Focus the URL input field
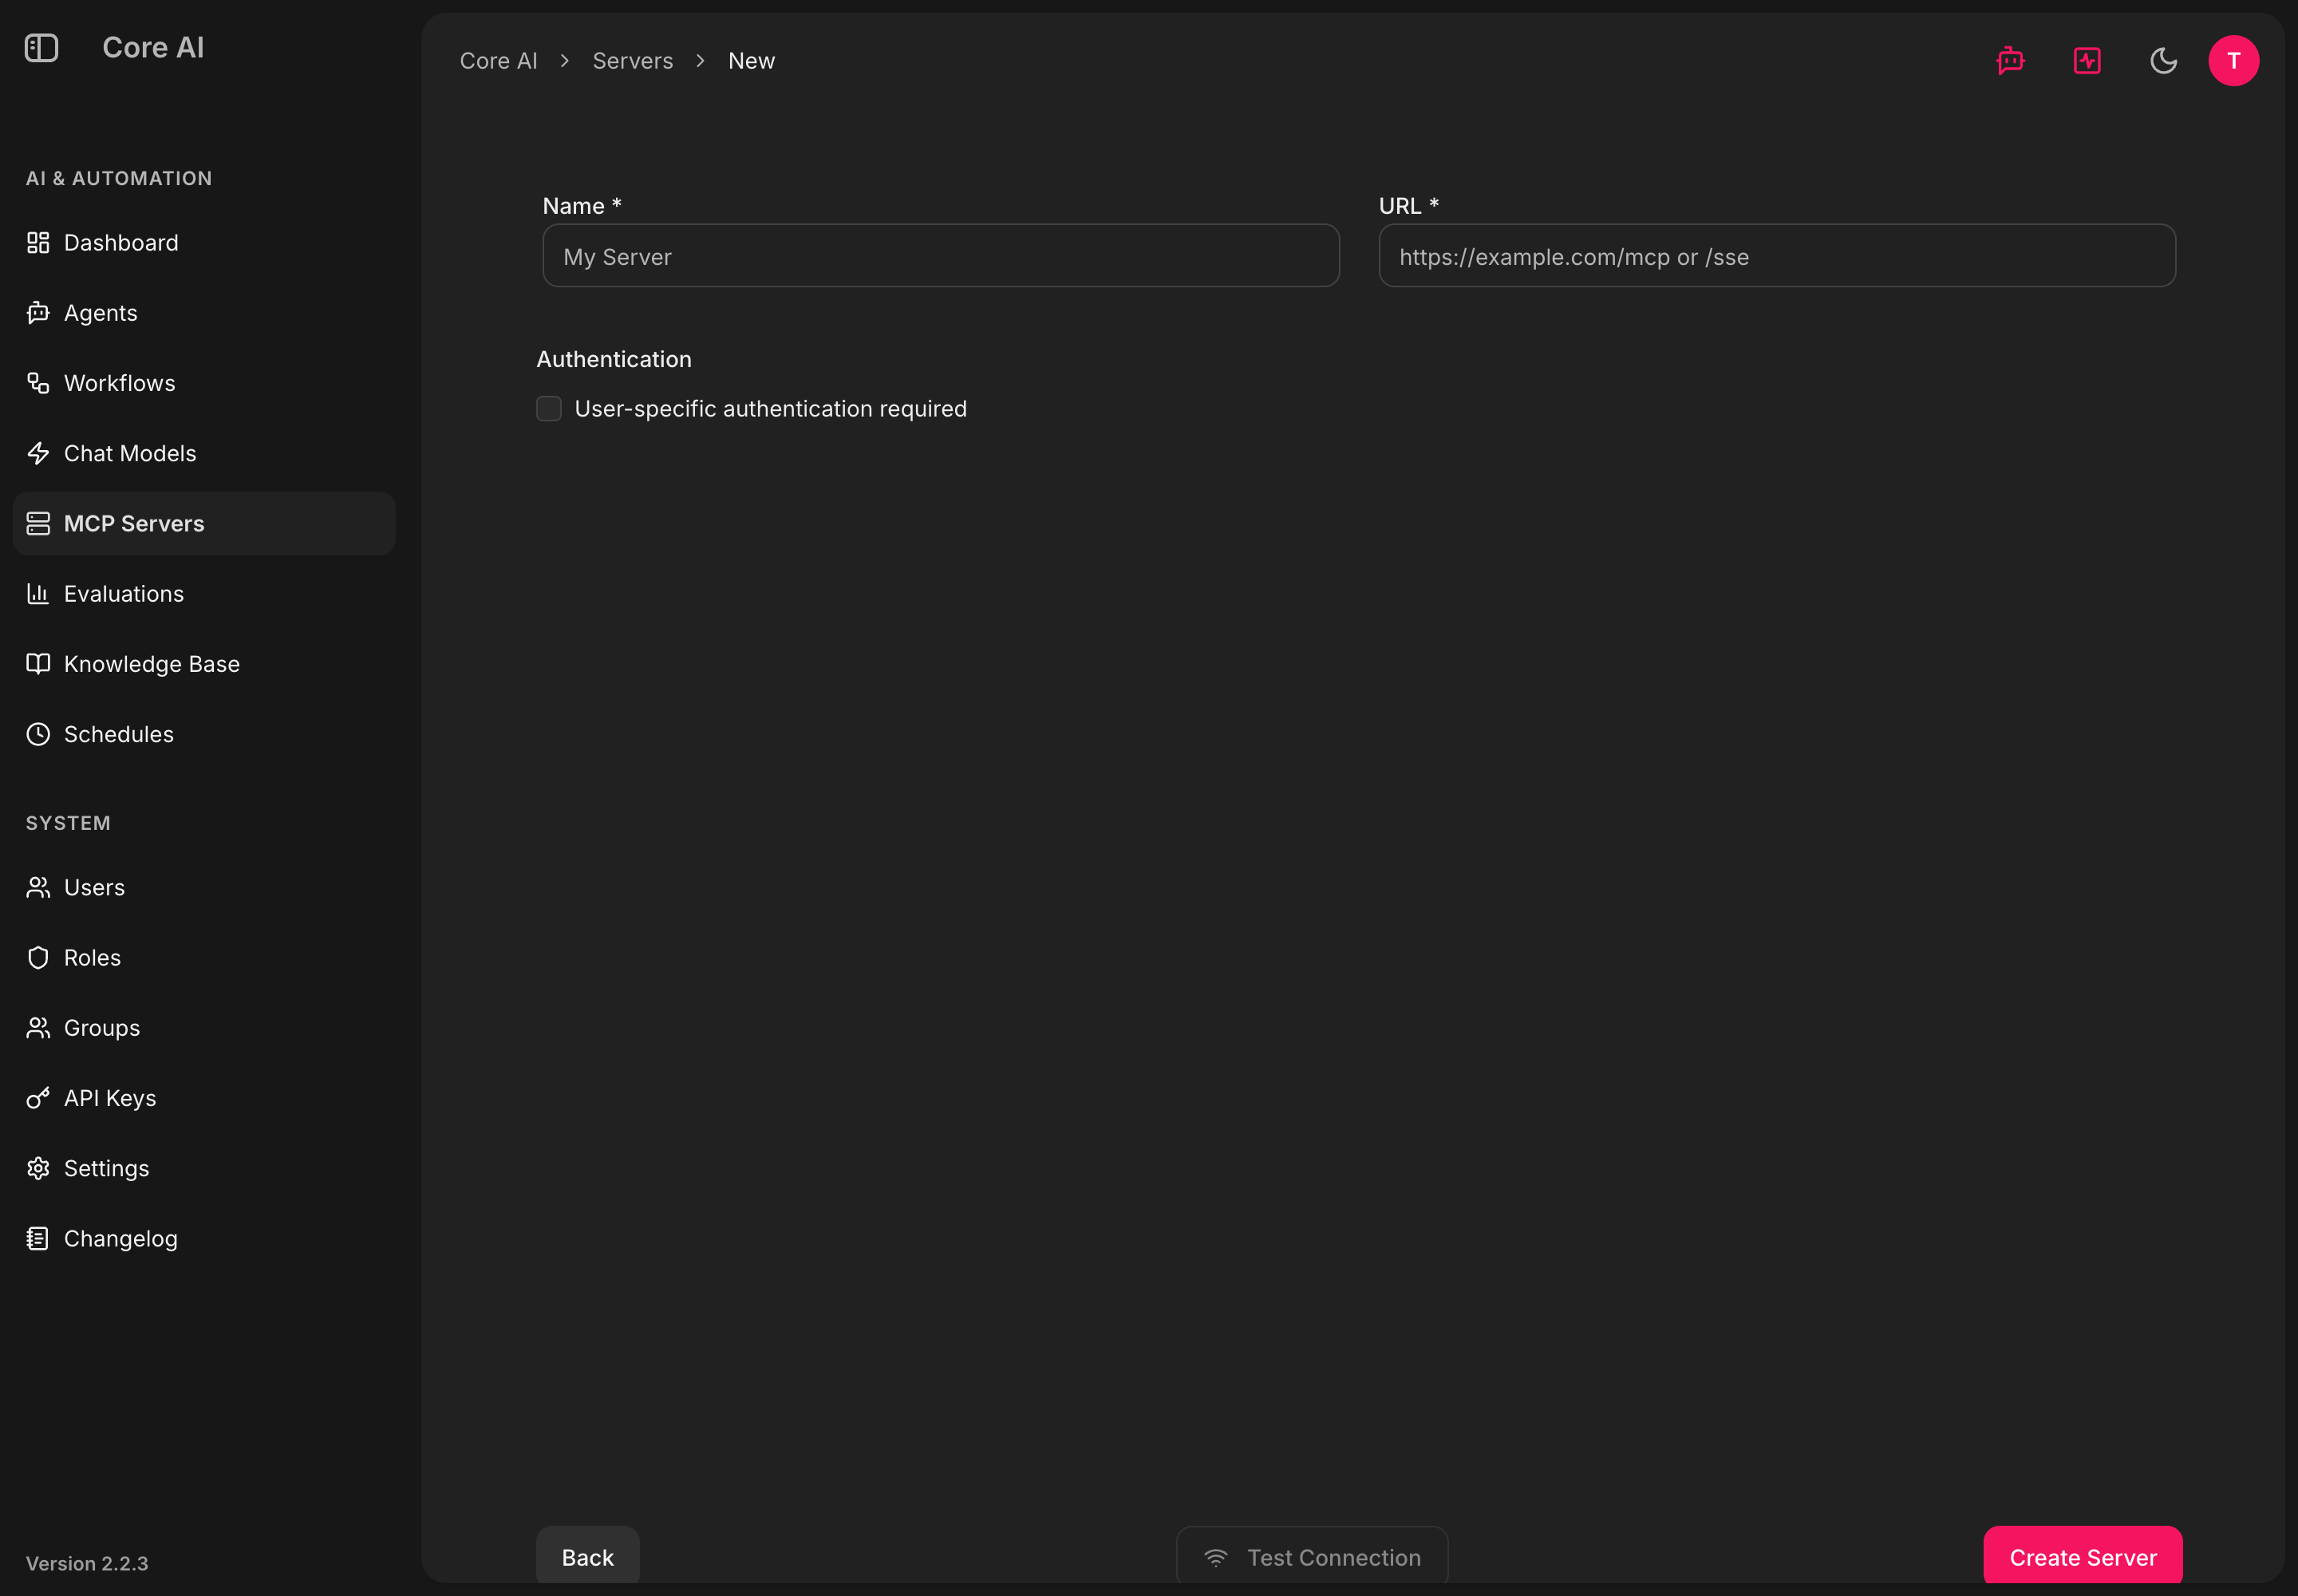 [x=1777, y=256]
